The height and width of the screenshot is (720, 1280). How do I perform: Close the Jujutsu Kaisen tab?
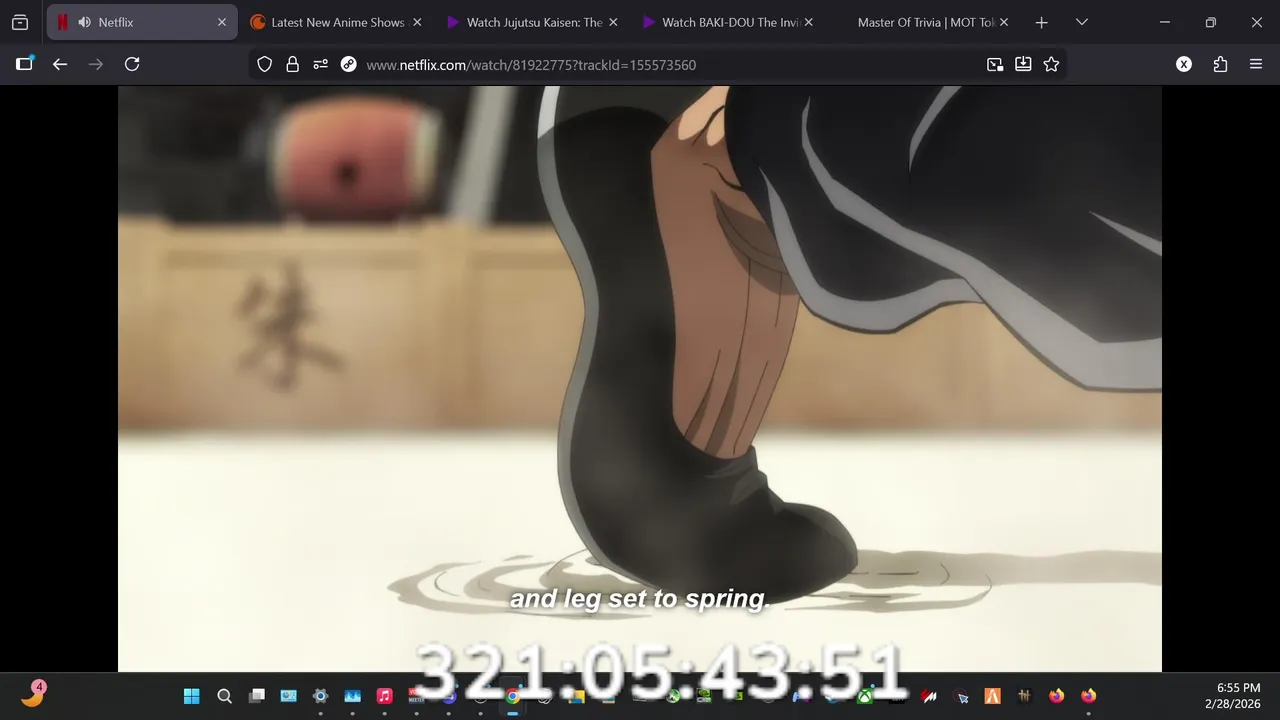tap(613, 22)
